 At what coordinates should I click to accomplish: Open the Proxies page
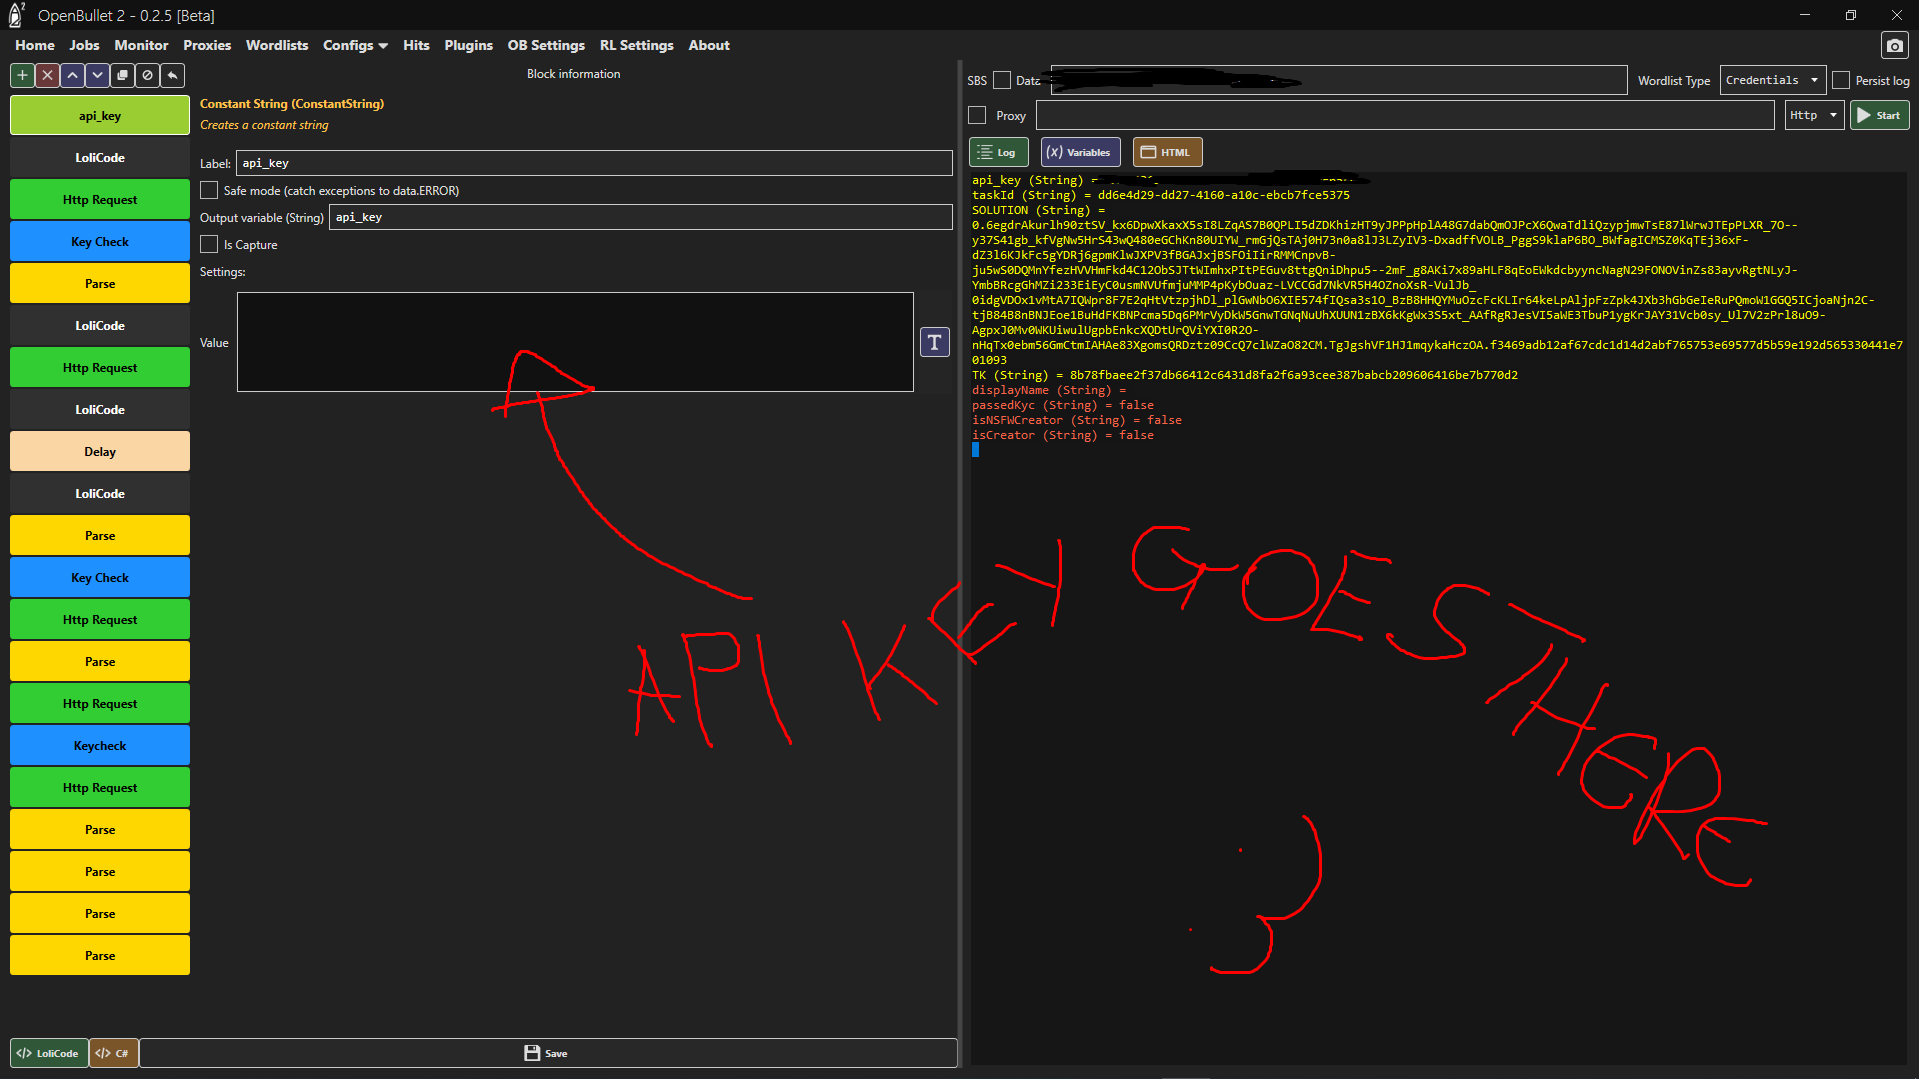(207, 45)
